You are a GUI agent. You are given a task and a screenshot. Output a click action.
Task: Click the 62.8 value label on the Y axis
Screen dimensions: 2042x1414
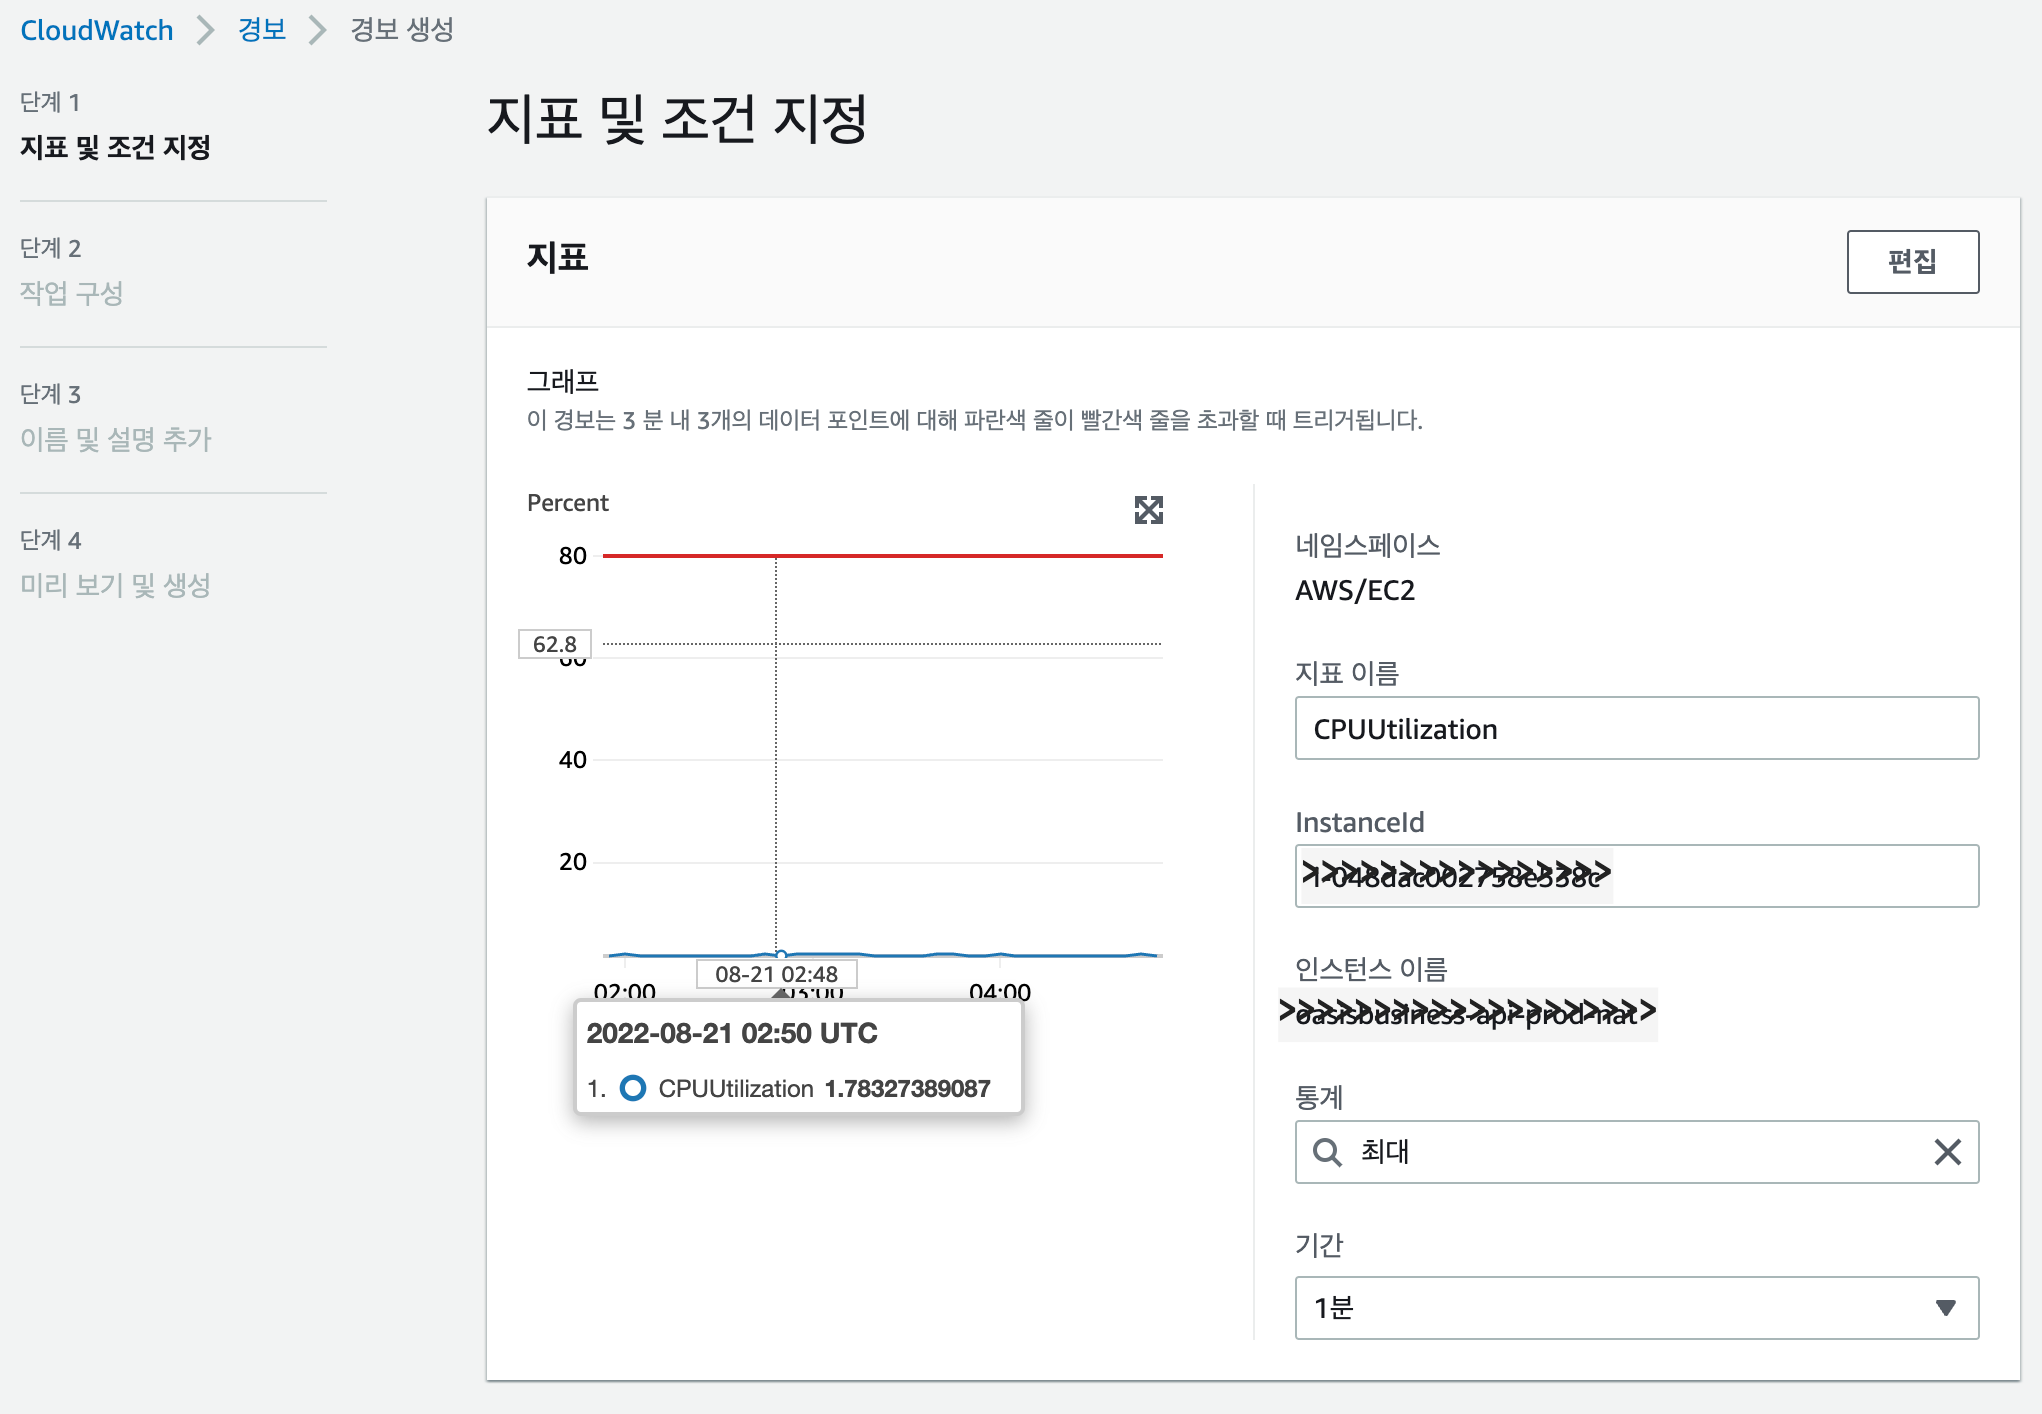tap(554, 644)
